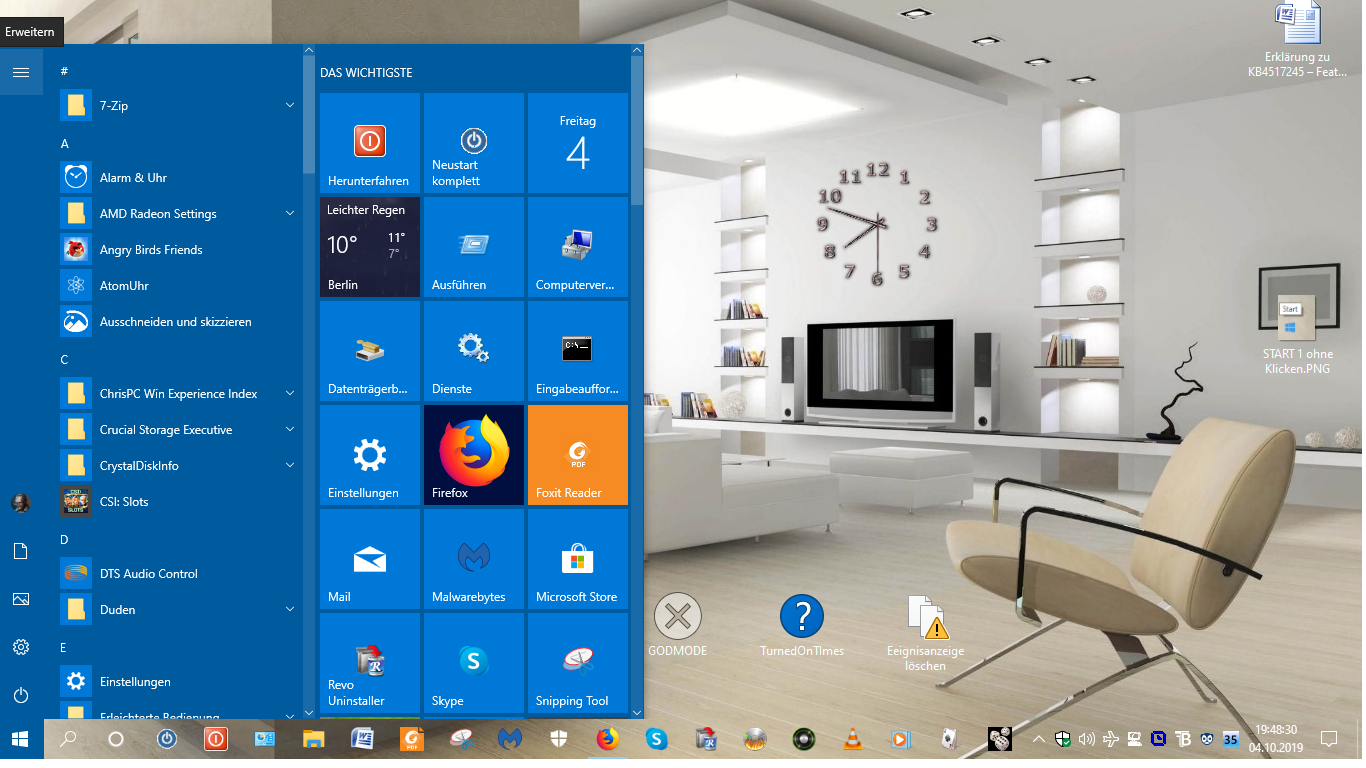
Task: Open the Einstellungen tile
Action: click(370, 455)
